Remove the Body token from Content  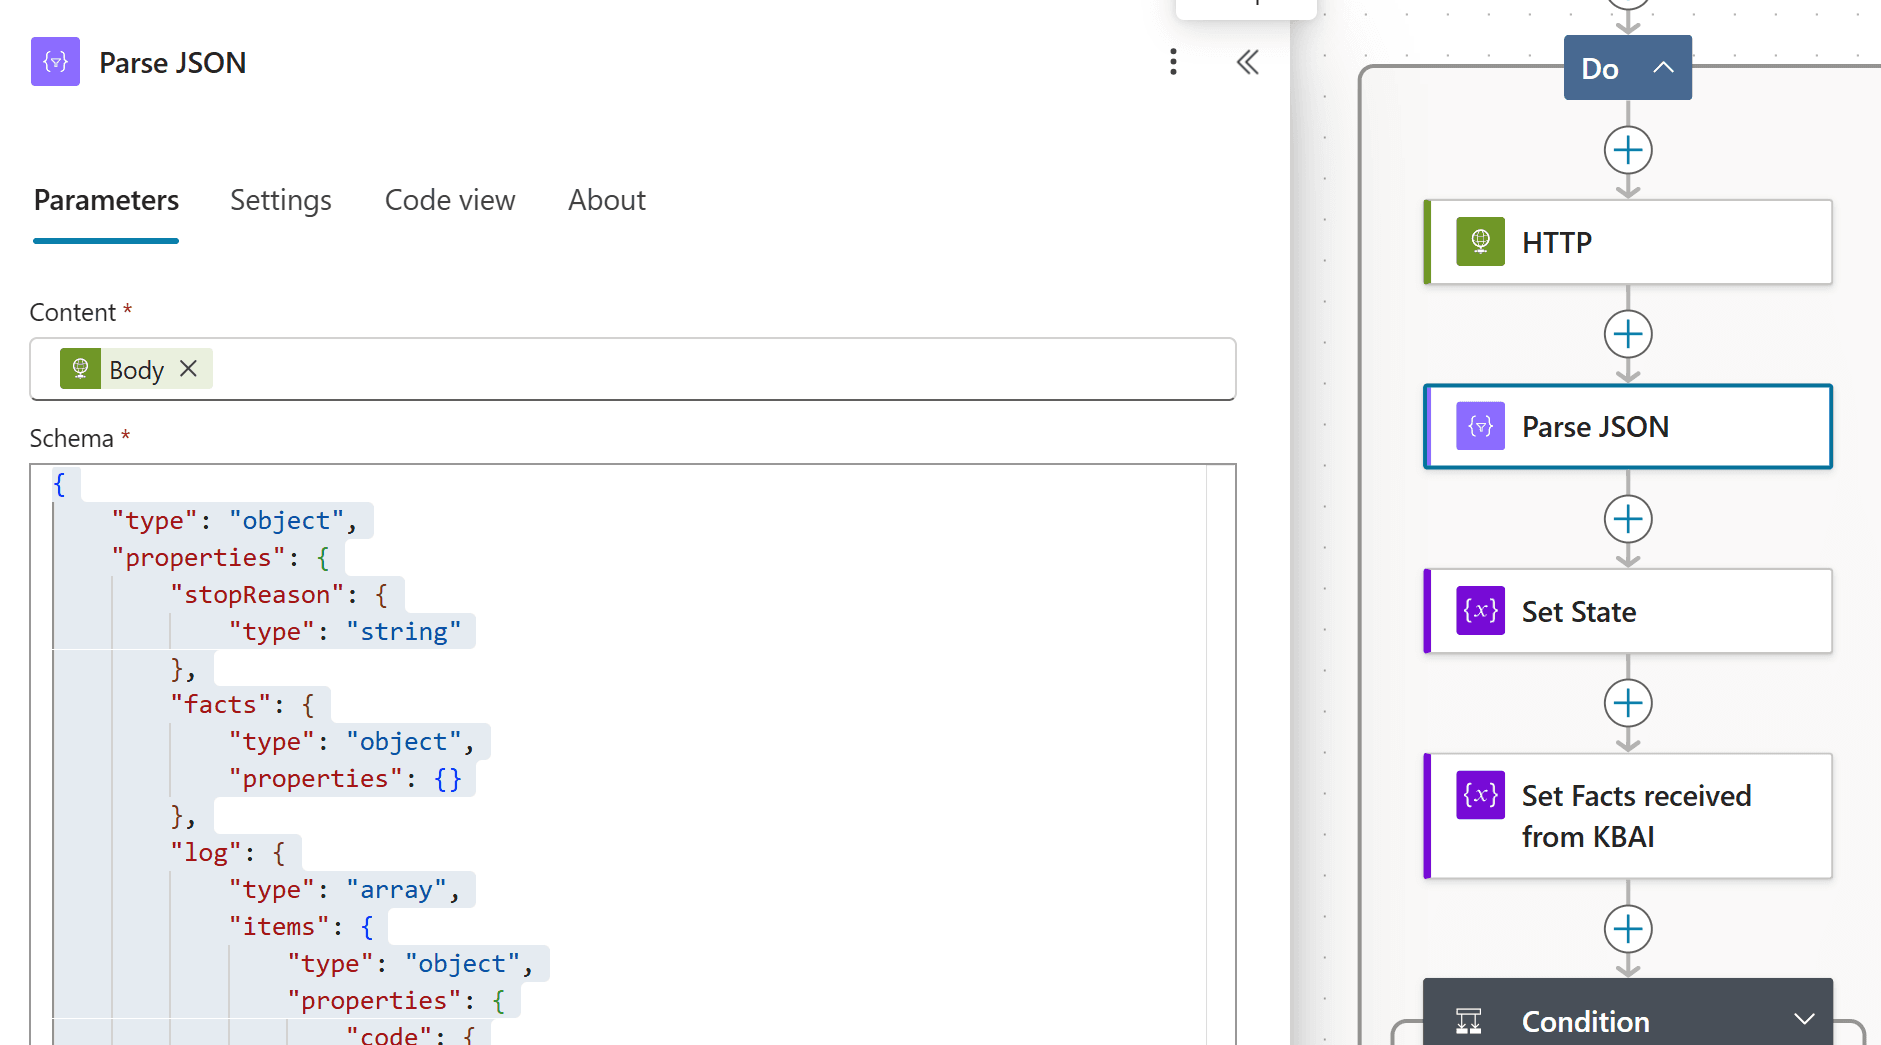tap(189, 369)
